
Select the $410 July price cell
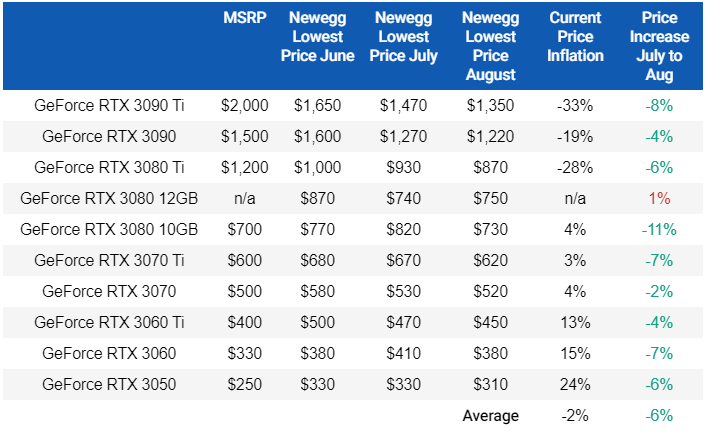pyautogui.click(x=404, y=353)
